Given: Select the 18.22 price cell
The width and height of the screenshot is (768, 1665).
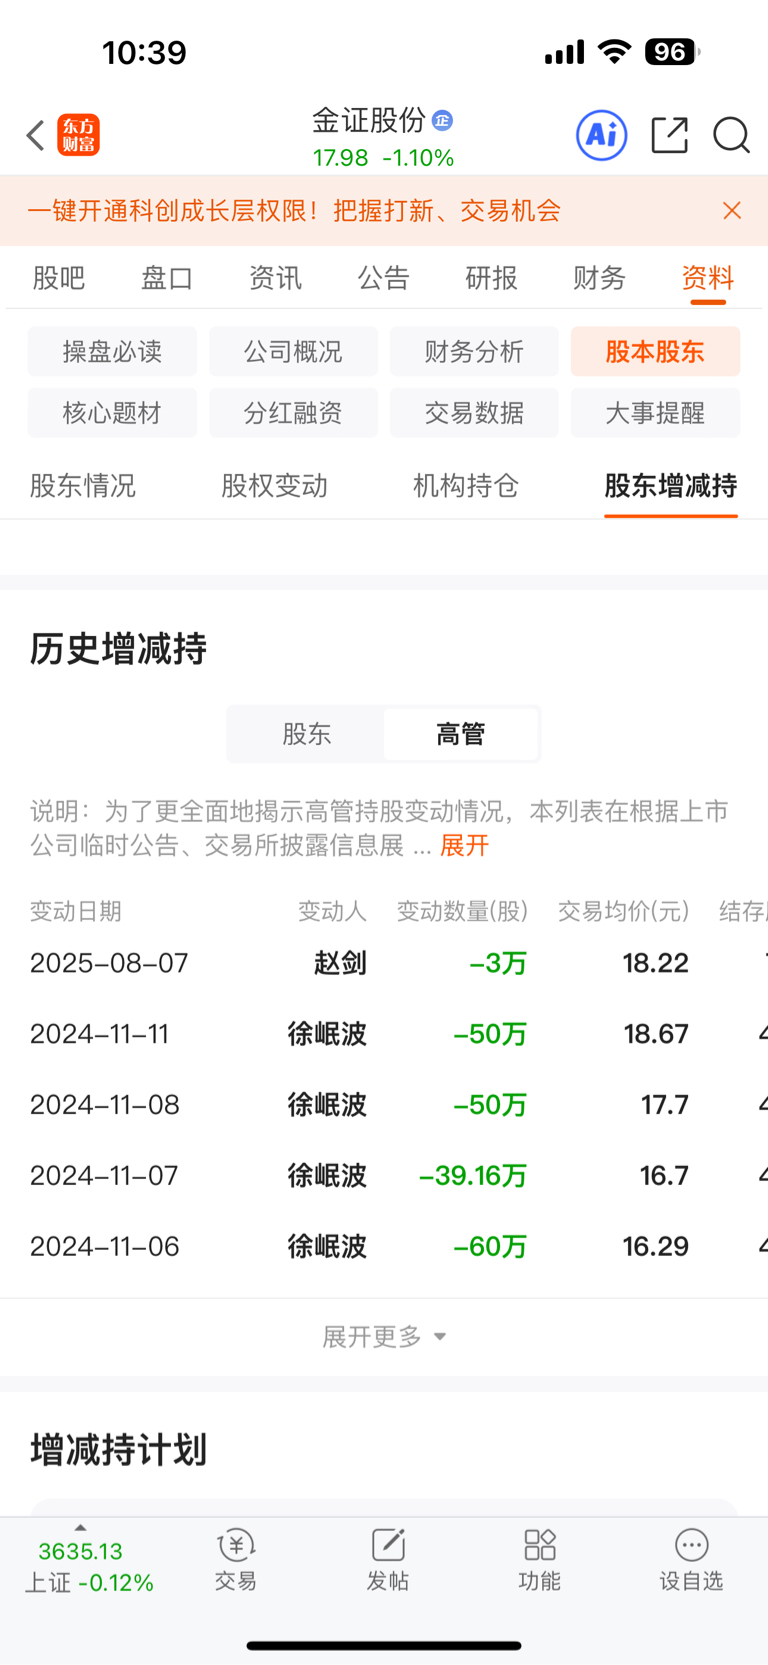Looking at the screenshot, I should (x=655, y=963).
